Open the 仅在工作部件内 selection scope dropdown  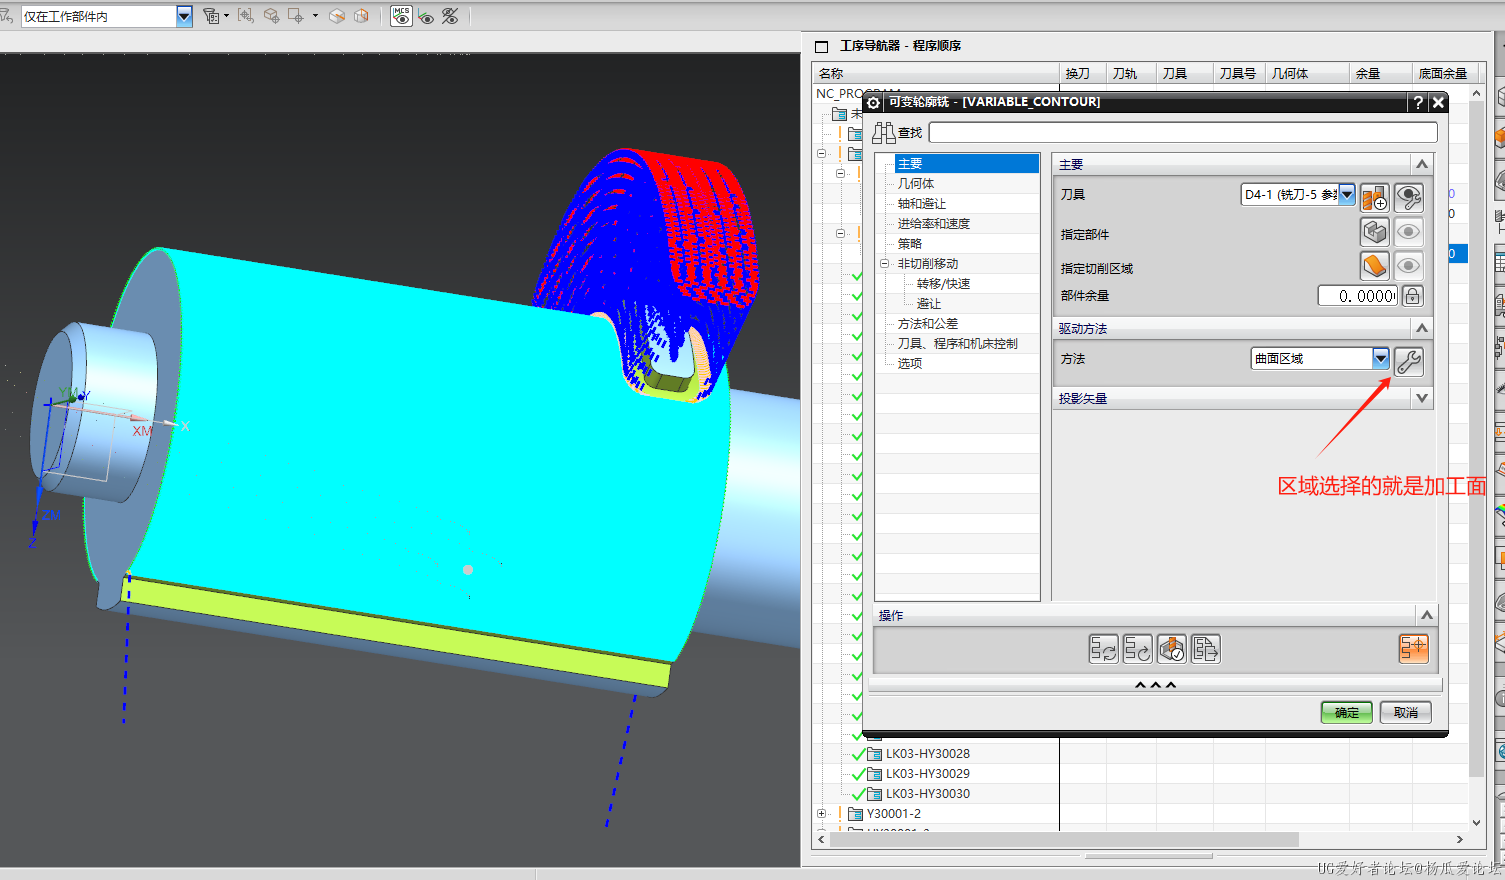point(184,16)
